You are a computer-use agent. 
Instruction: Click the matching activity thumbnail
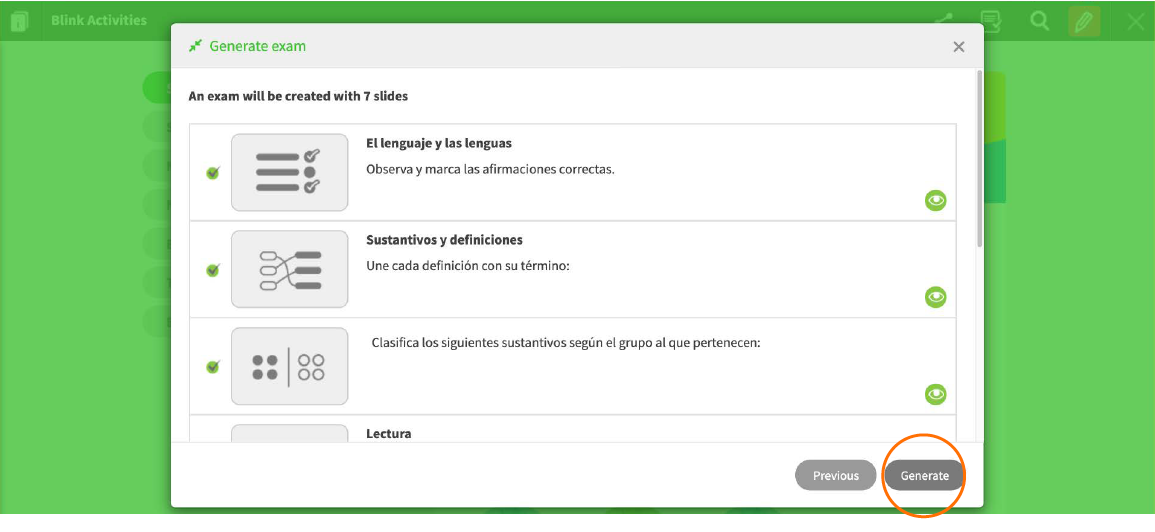click(289, 269)
